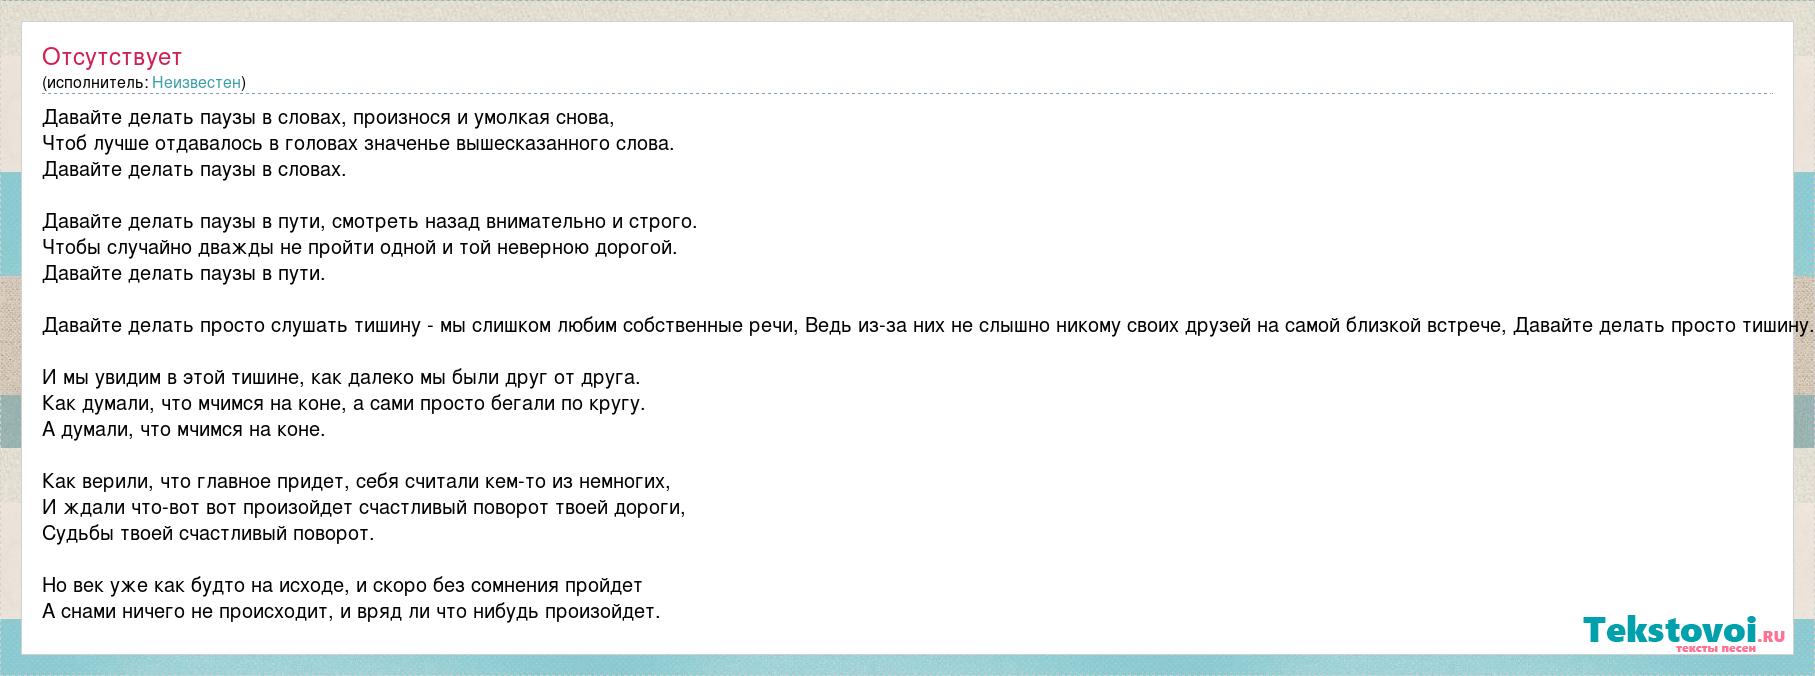The width and height of the screenshot is (1815, 676).
Task: Click the line 'Как думали, что мчимся на коне'
Action: click(x=344, y=404)
